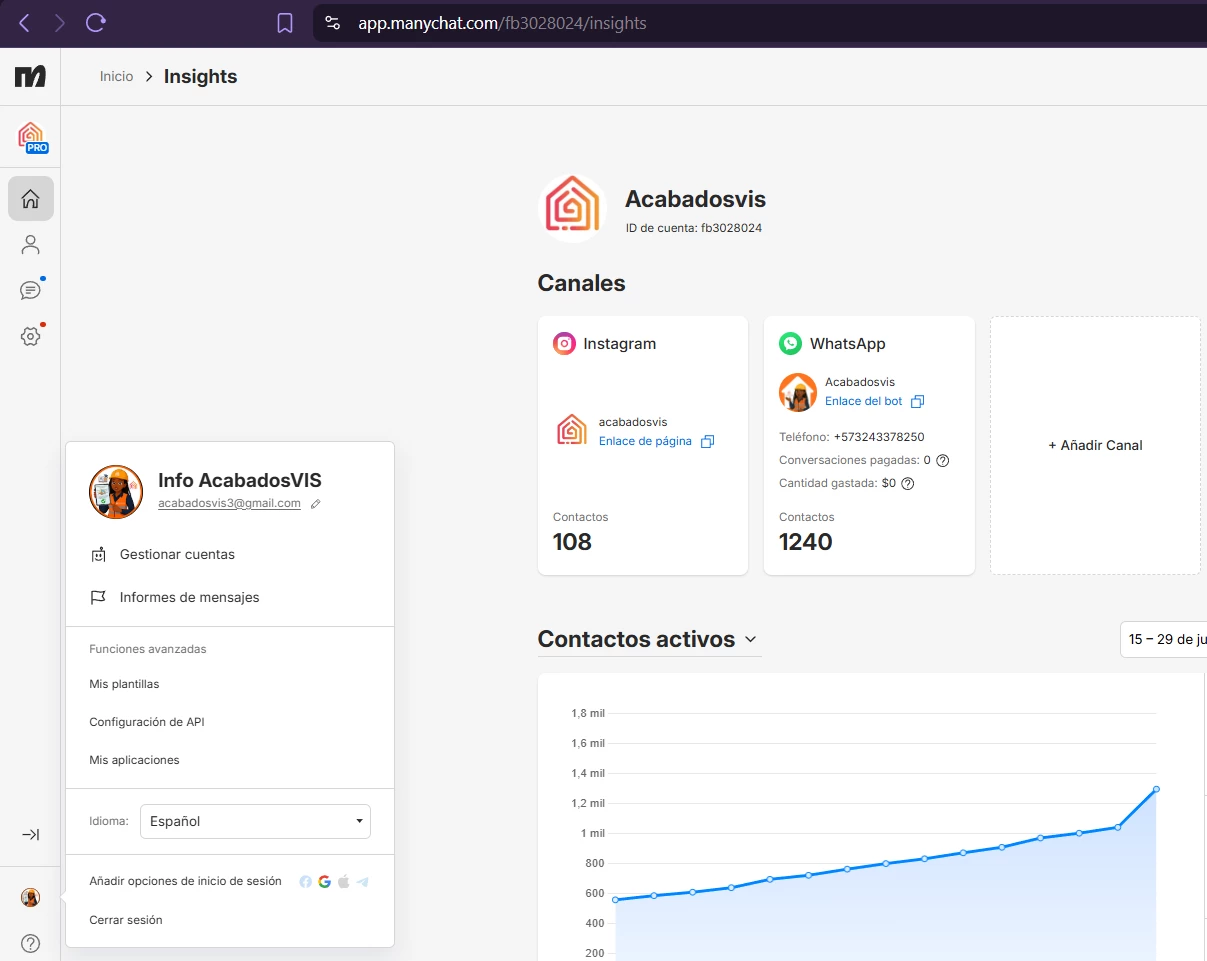Go to Home in sidebar
1207x961 pixels.
pyautogui.click(x=31, y=198)
